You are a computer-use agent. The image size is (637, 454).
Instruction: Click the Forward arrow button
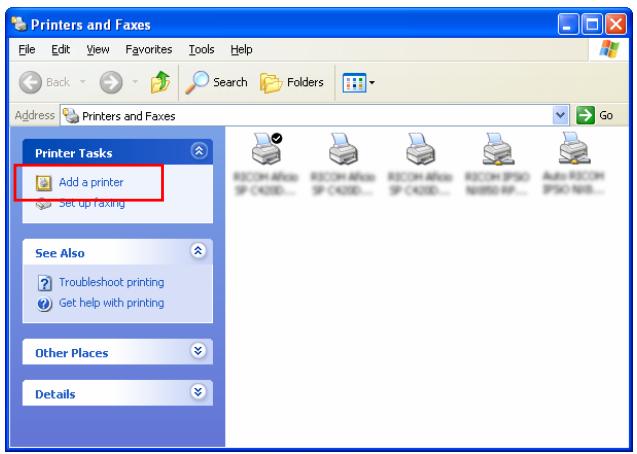[x=111, y=82]
